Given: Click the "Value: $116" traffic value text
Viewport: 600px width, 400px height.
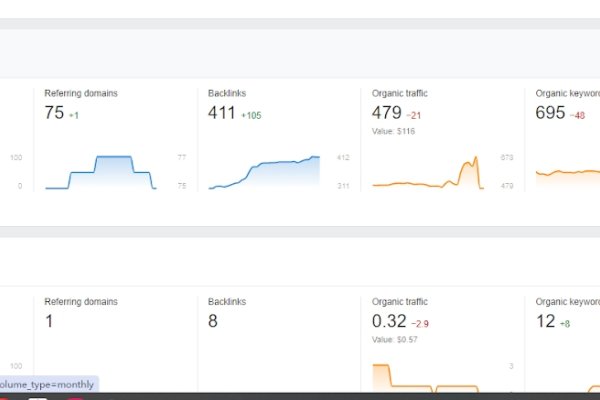Looking at the screenshot, I should pyautogui.click(x=394, y=132).
